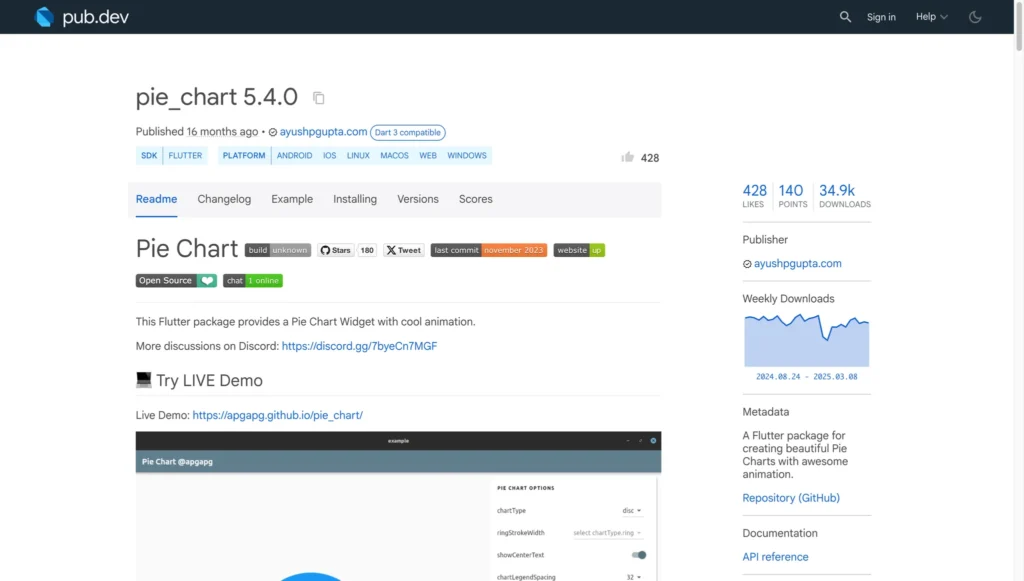The width and height of the screenshot is (1024, 581).
Task: Like the package with thumbs-up icon
Action: point(628,157)
